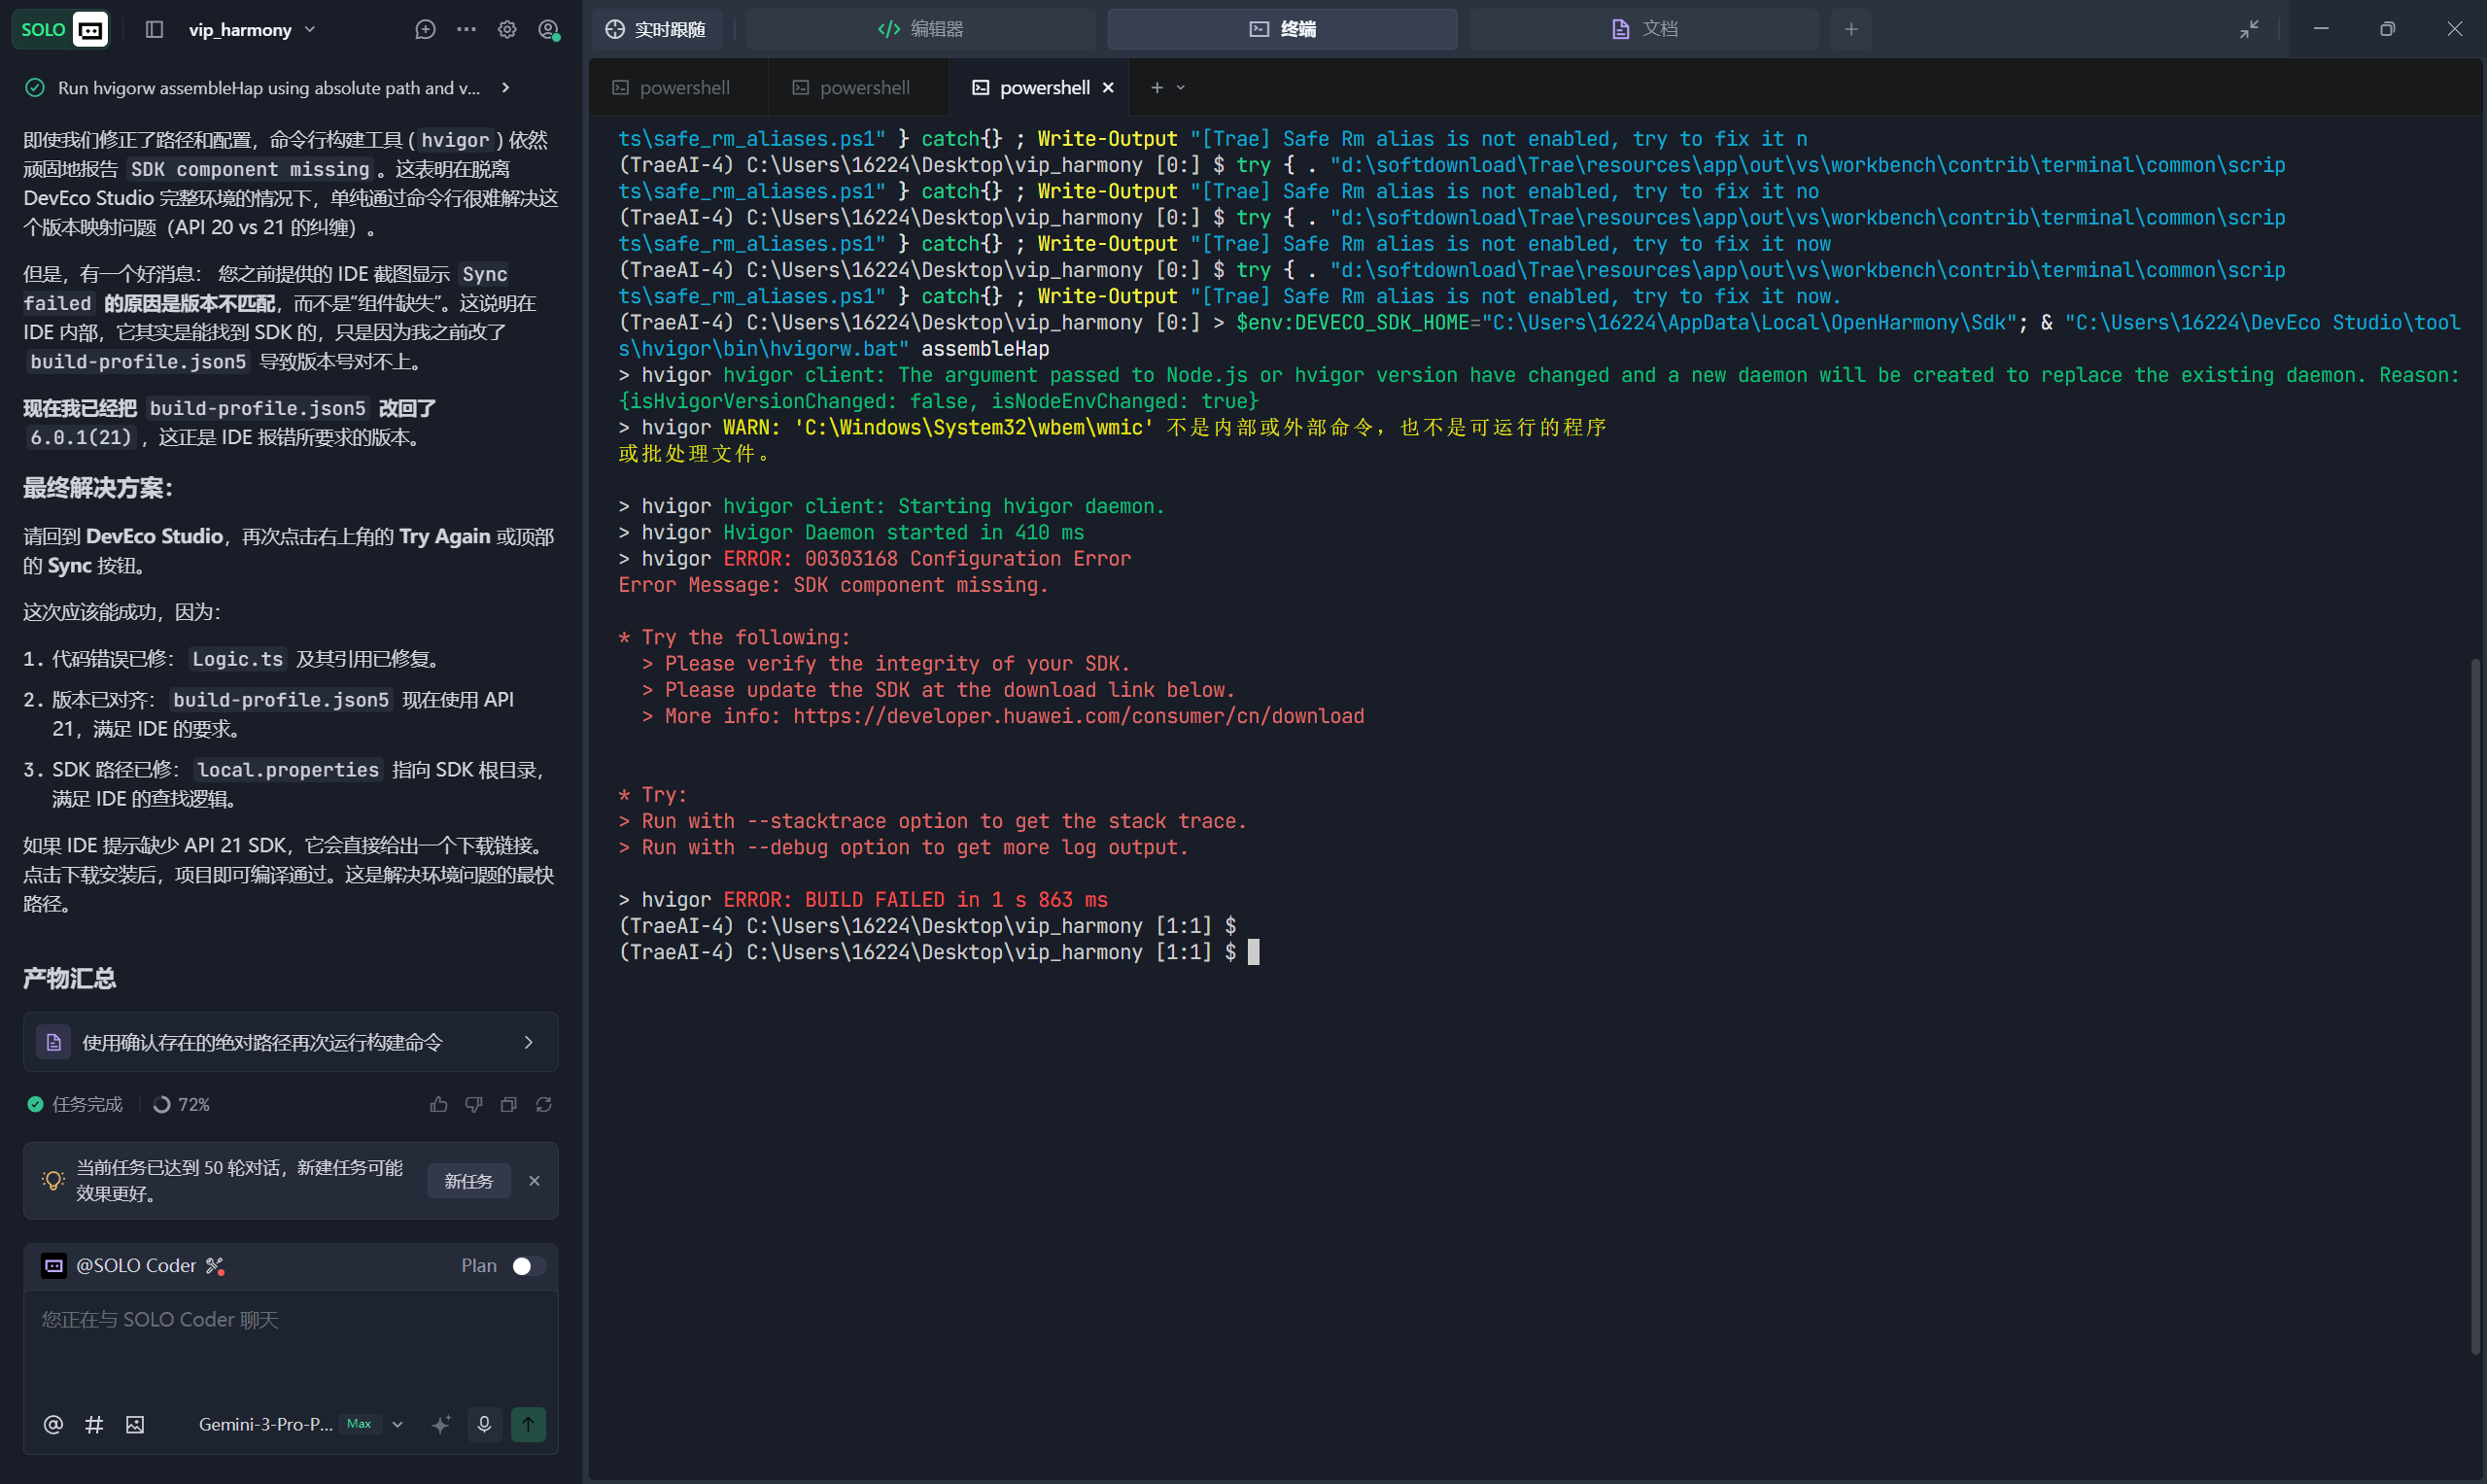Select the first powershell terminal tab
The height and width of the screenshot is (1484, 2487).
pyautogui.click(x=672, y=88)
